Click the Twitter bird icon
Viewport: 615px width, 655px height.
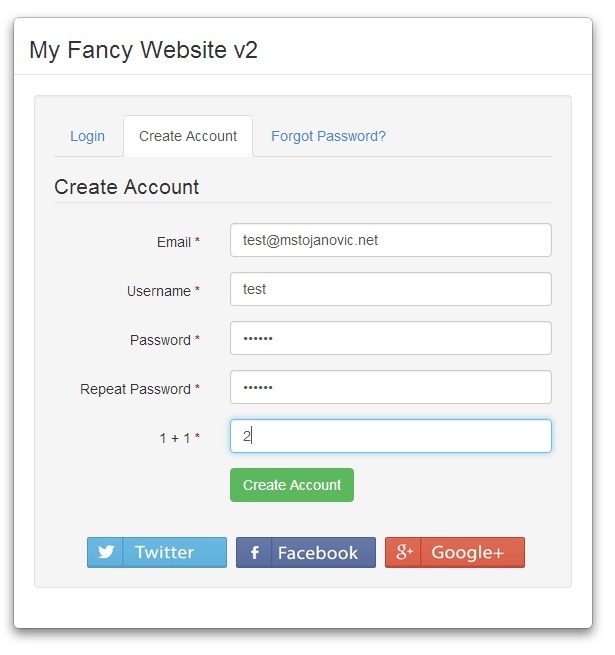105,552
